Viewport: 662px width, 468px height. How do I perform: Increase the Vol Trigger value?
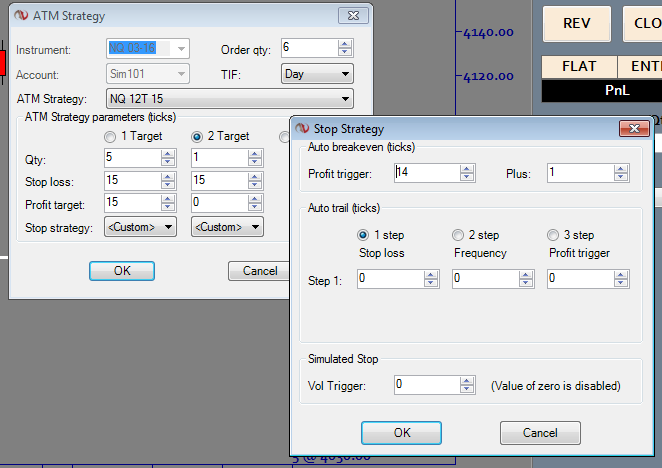coord(467,381)
